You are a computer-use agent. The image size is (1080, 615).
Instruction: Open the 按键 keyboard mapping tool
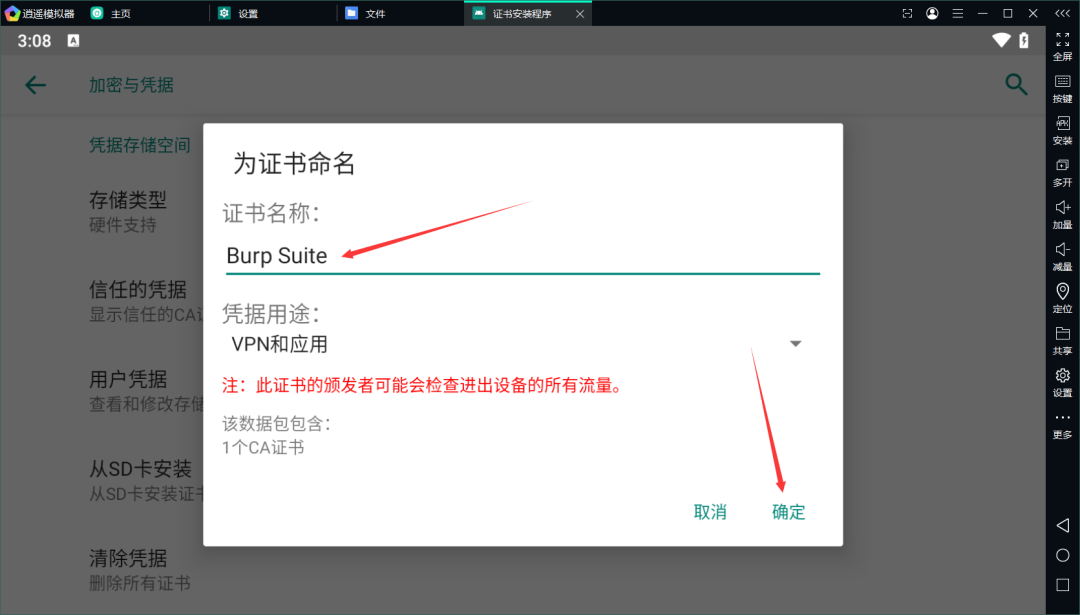point(1062,90)
